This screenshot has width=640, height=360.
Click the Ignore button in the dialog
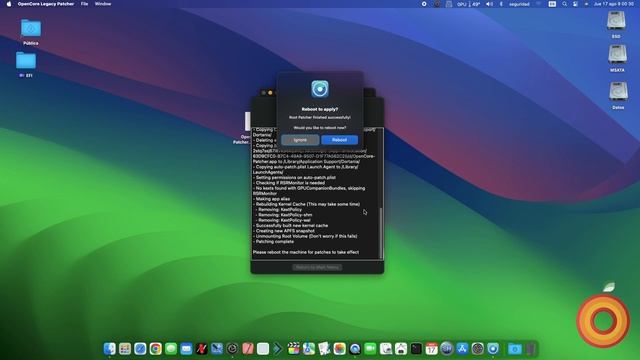pyautogui.click(x=300, y=140)
